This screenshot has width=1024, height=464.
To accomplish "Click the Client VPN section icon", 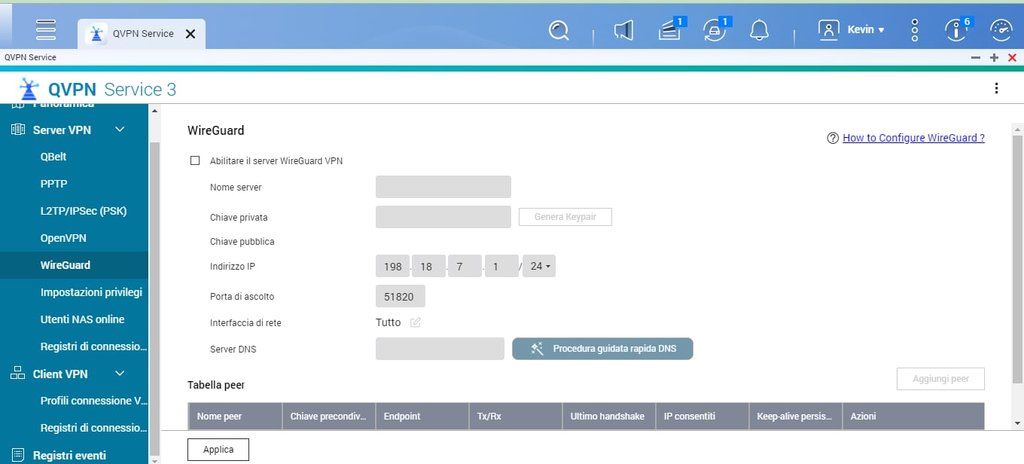I will [18, 374].
